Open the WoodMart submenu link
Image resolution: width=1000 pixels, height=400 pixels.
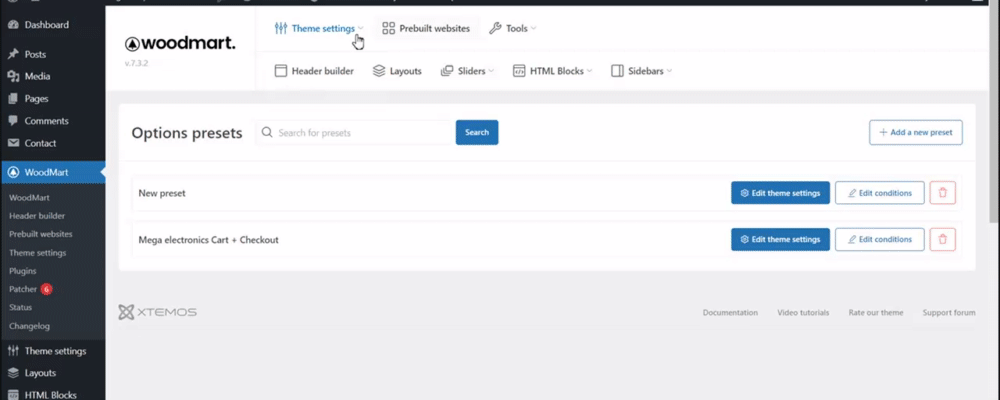(29, 198)
